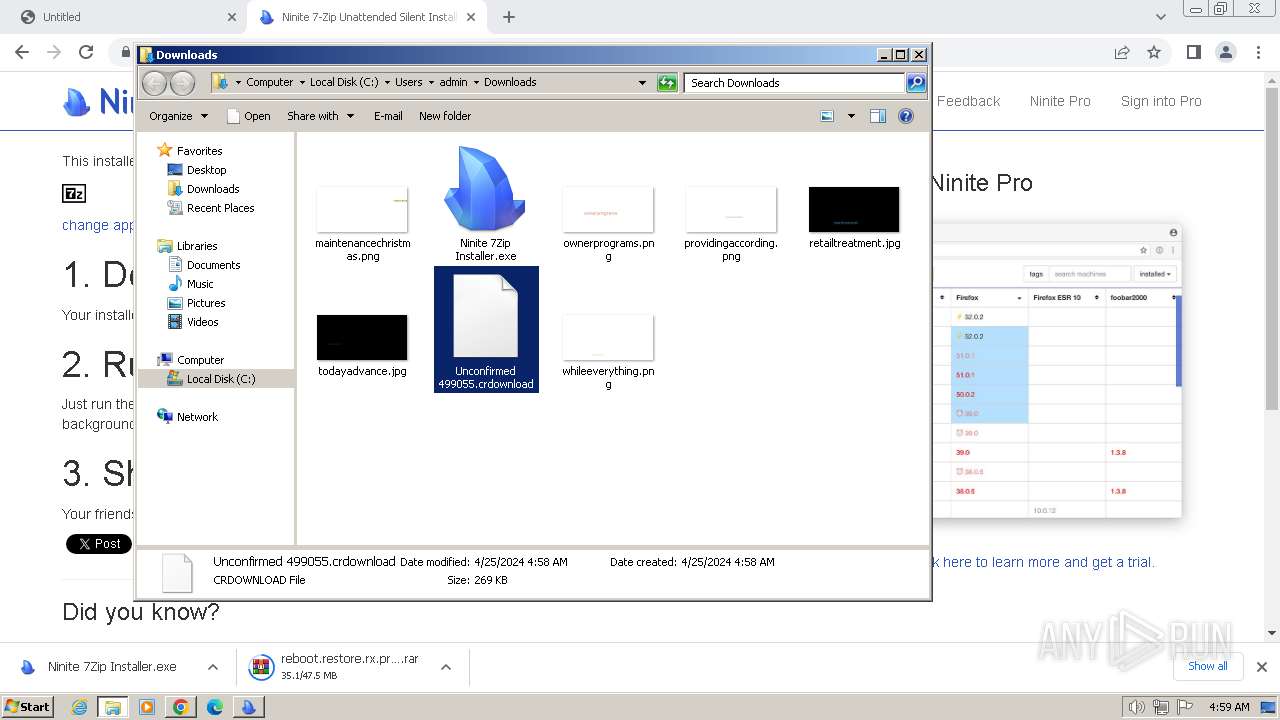Select the ownerprograms.png file
Viewport: 1280px width, 720px height.
(608, 224)
